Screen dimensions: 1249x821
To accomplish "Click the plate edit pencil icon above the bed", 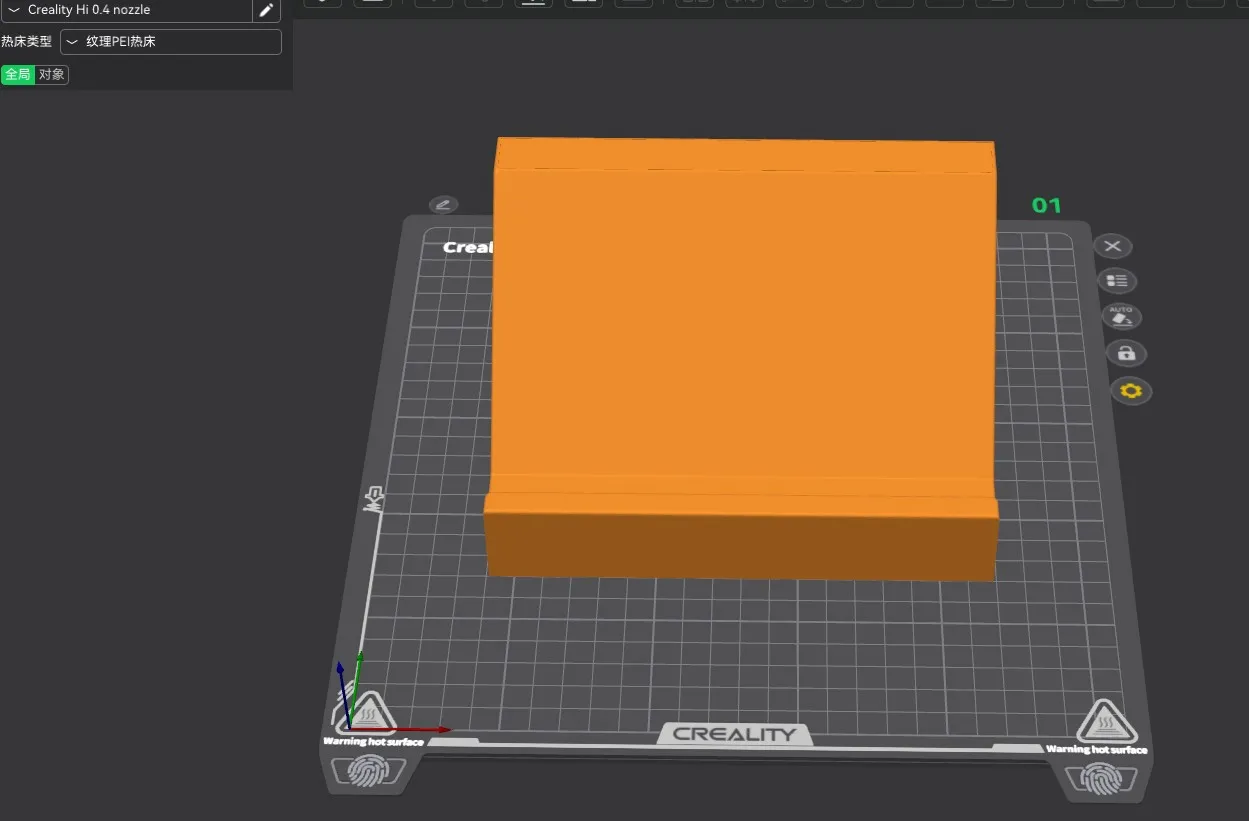I will 443,204.
